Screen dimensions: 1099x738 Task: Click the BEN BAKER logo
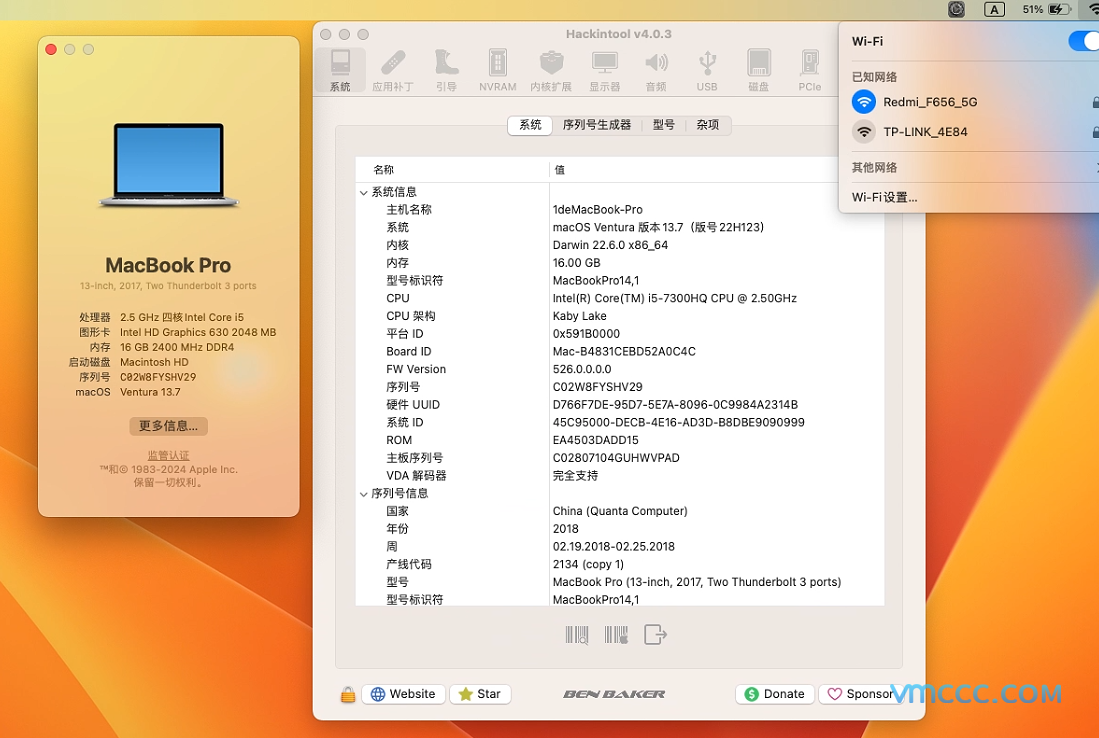point(614,695)
